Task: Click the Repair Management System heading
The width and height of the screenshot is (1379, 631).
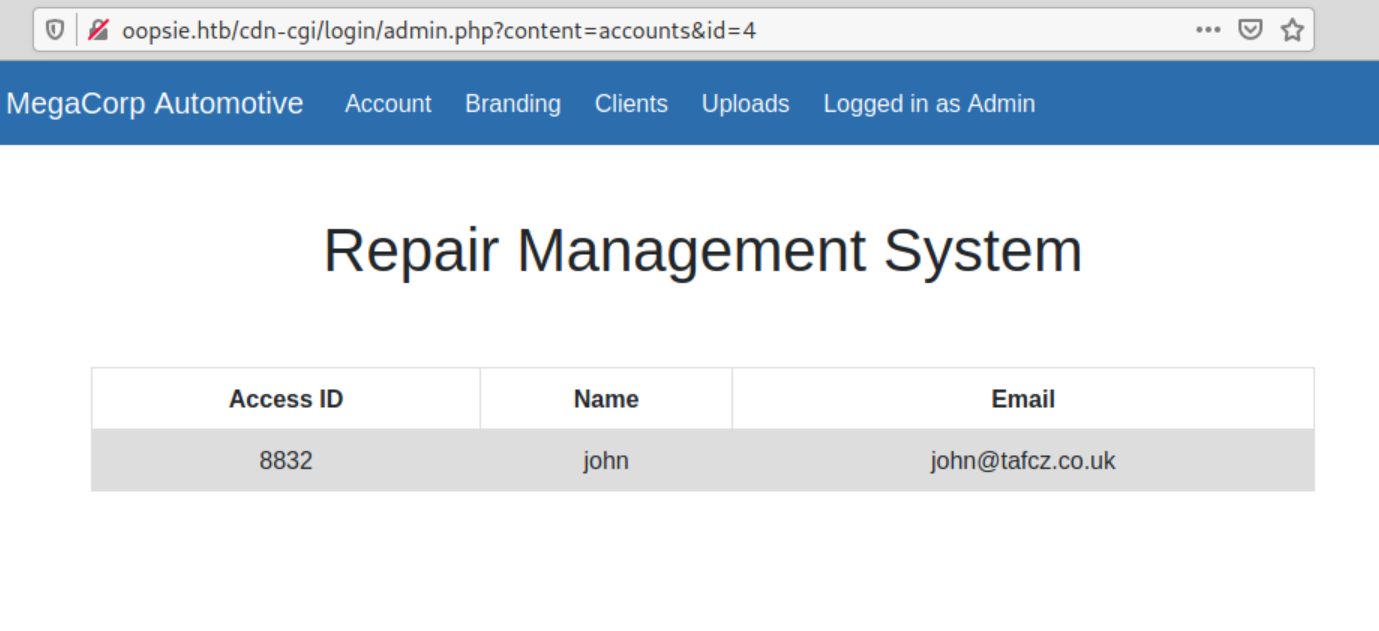Action: (x=702, y=250)
